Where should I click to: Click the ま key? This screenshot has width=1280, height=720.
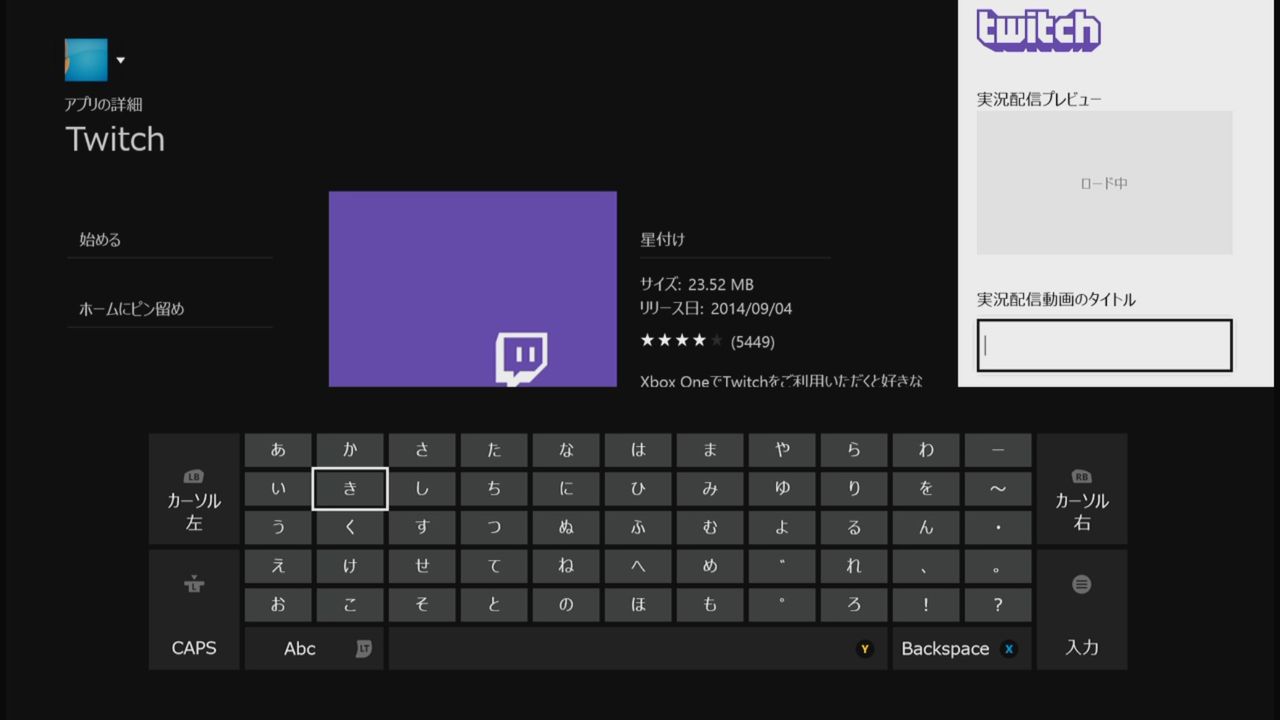click(x=710, y=450)
